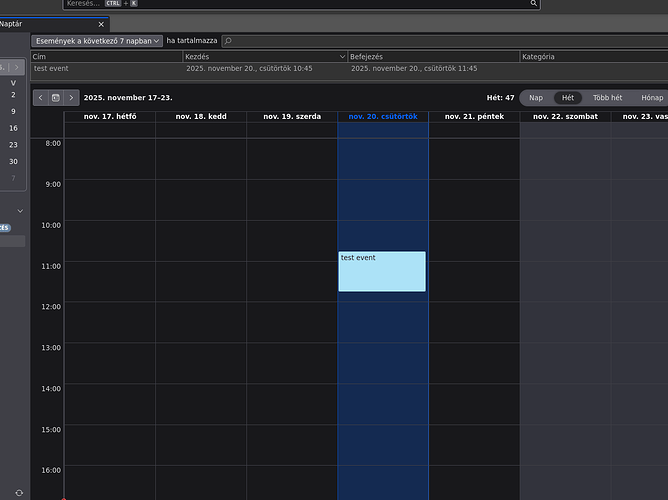Image resolution: width=668 pixels, height=500 pixels.
Task: Collapse the sidebar section with the chevron
Action: 21,210
